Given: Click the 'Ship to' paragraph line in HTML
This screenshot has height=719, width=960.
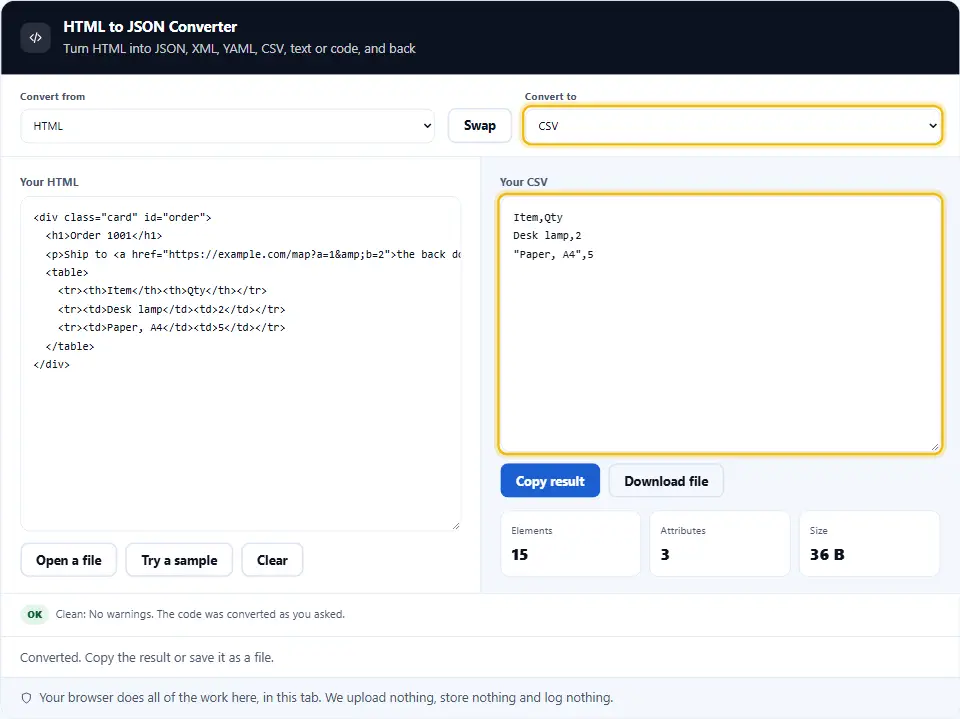Looking at the screenshot, I should [x=253, y=254].
